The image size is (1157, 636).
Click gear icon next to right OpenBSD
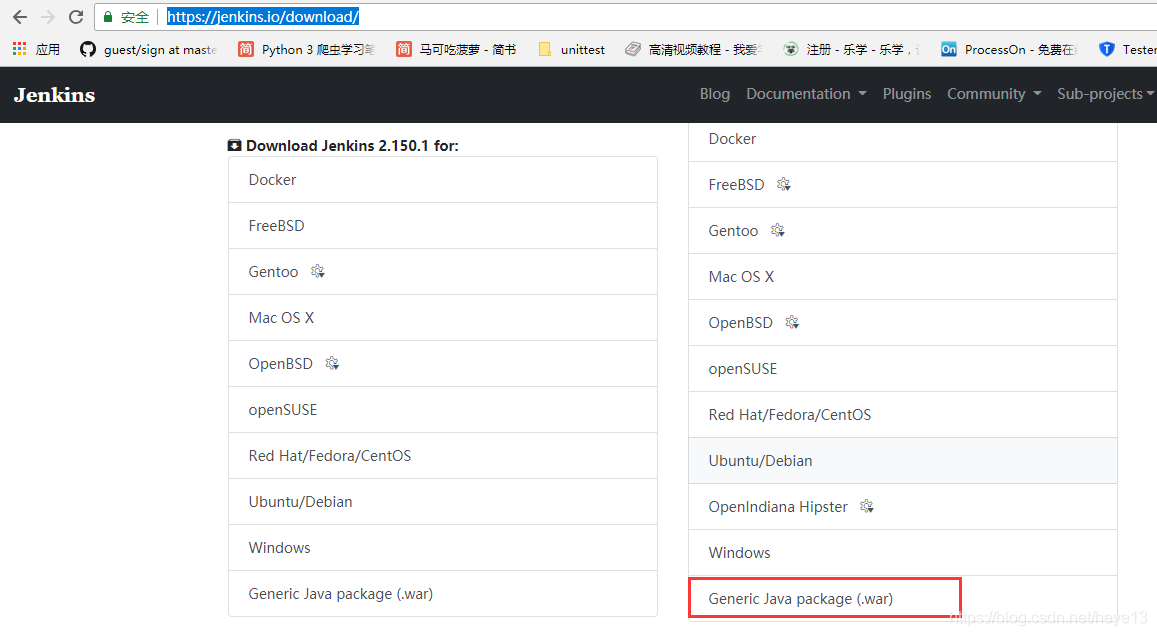coord(792,322)
